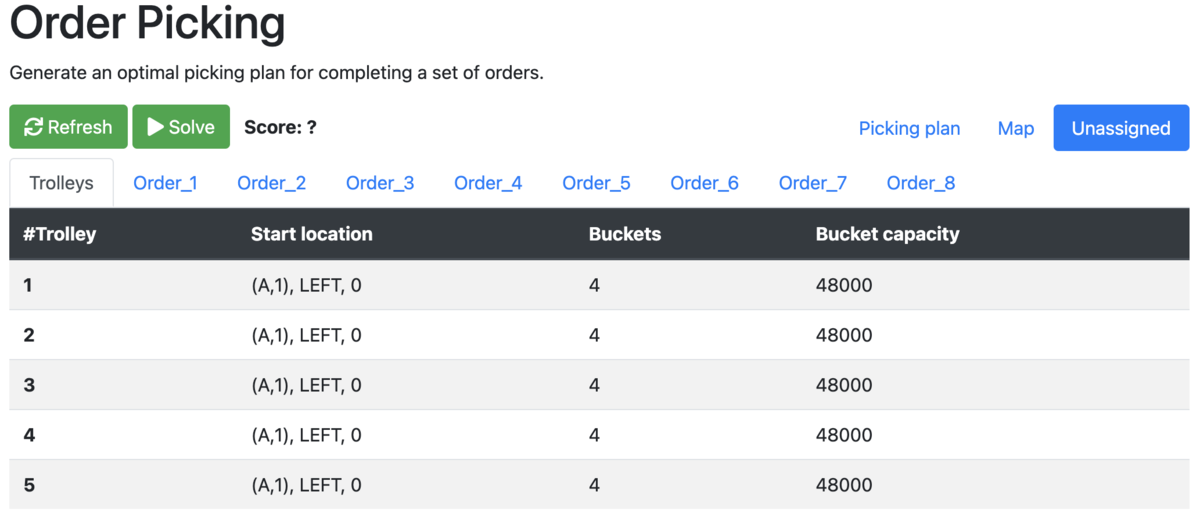
Task: Open the Order_7 tab
Action: click(813, 183)
